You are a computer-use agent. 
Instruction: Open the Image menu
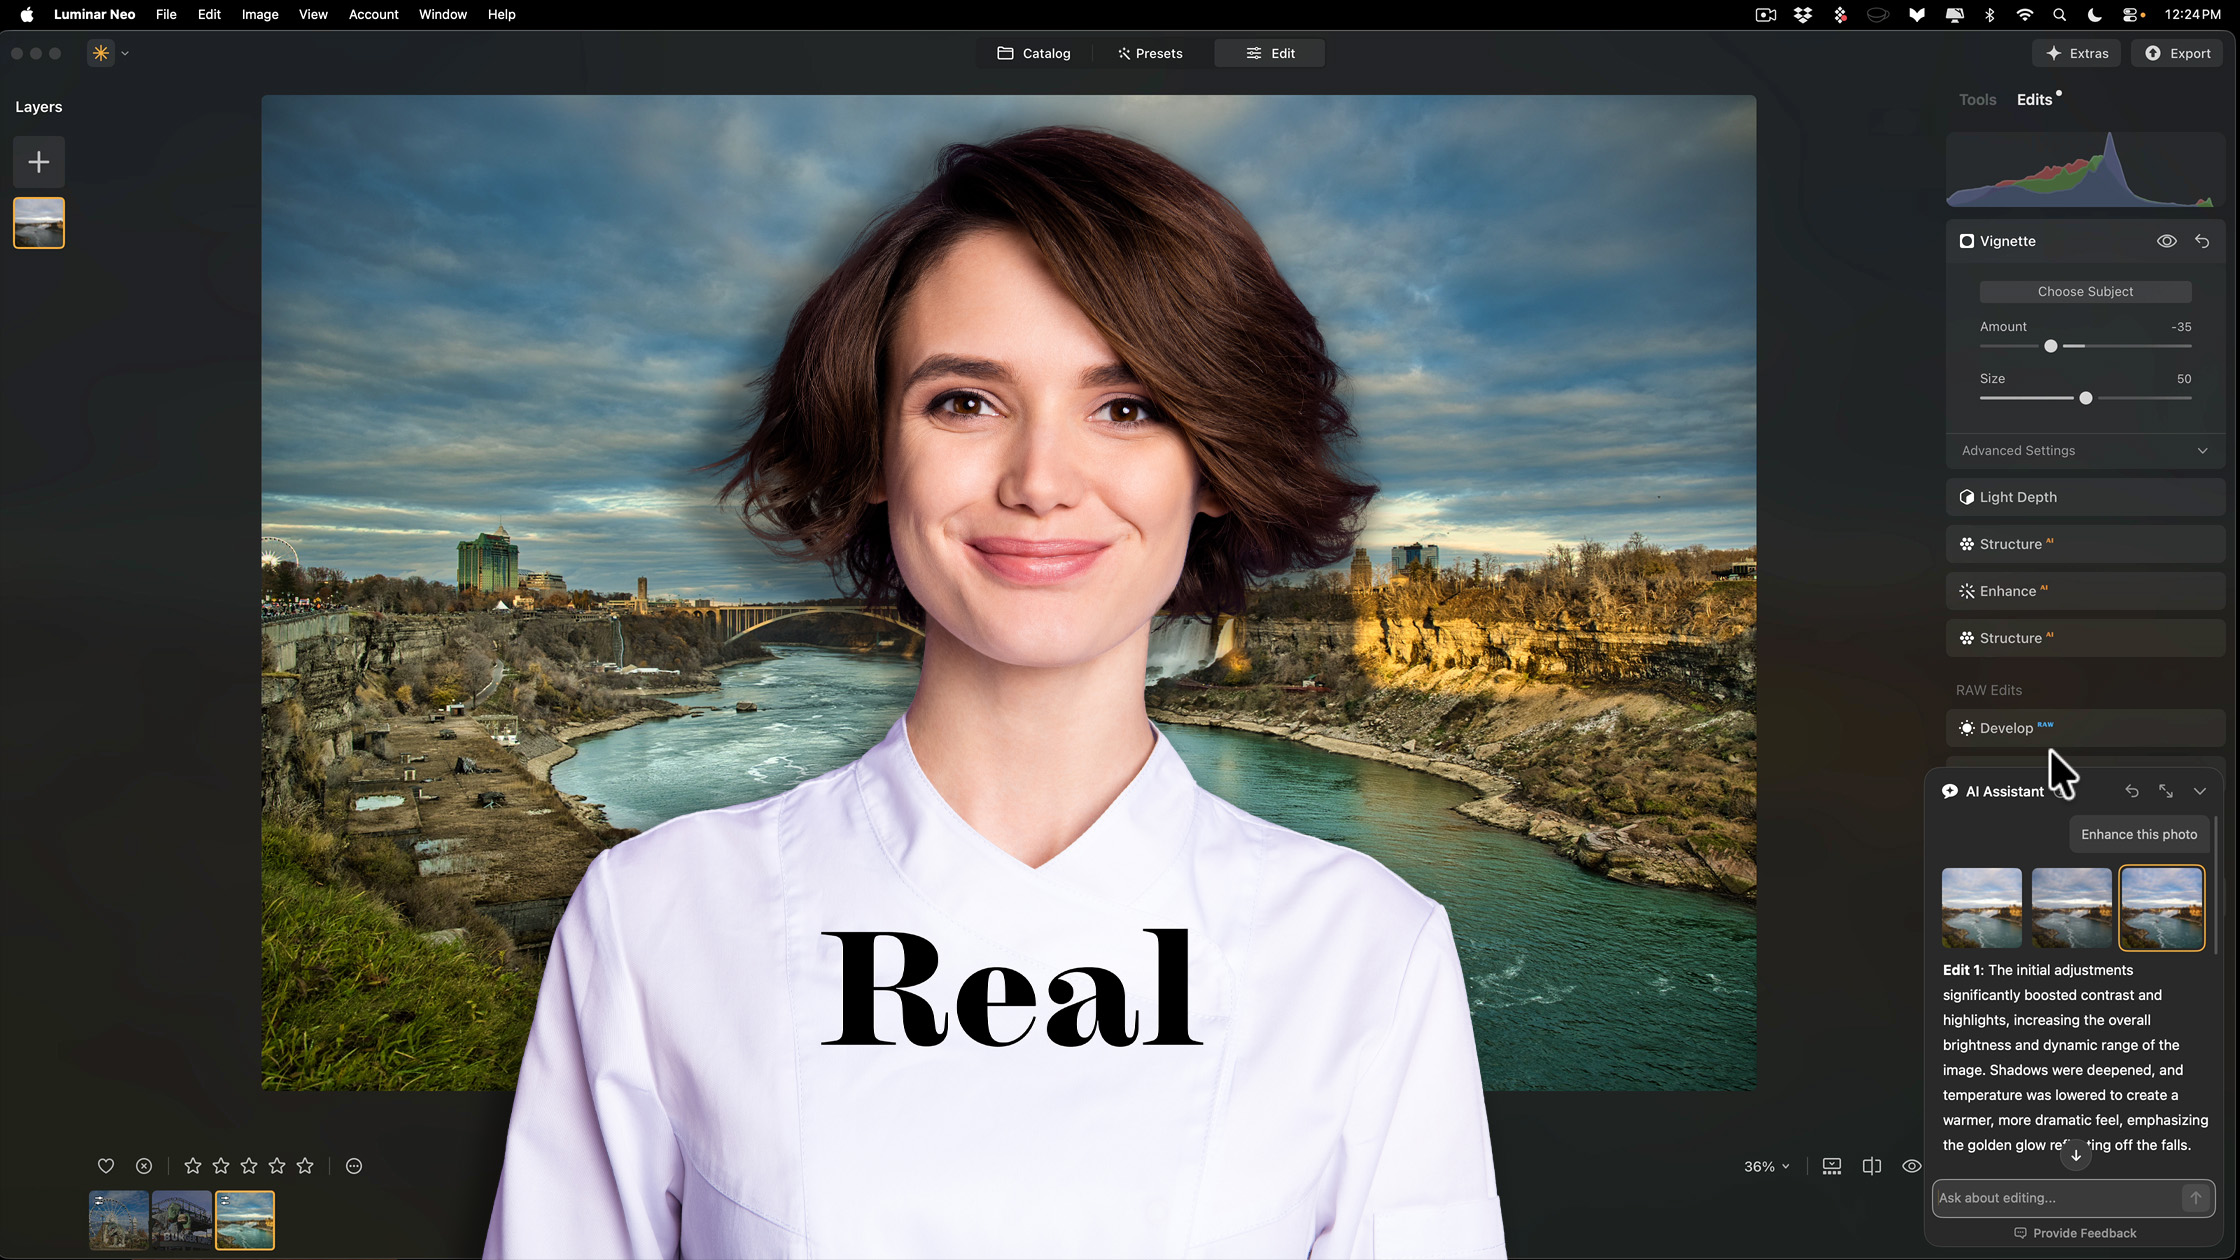pos(260,14)
